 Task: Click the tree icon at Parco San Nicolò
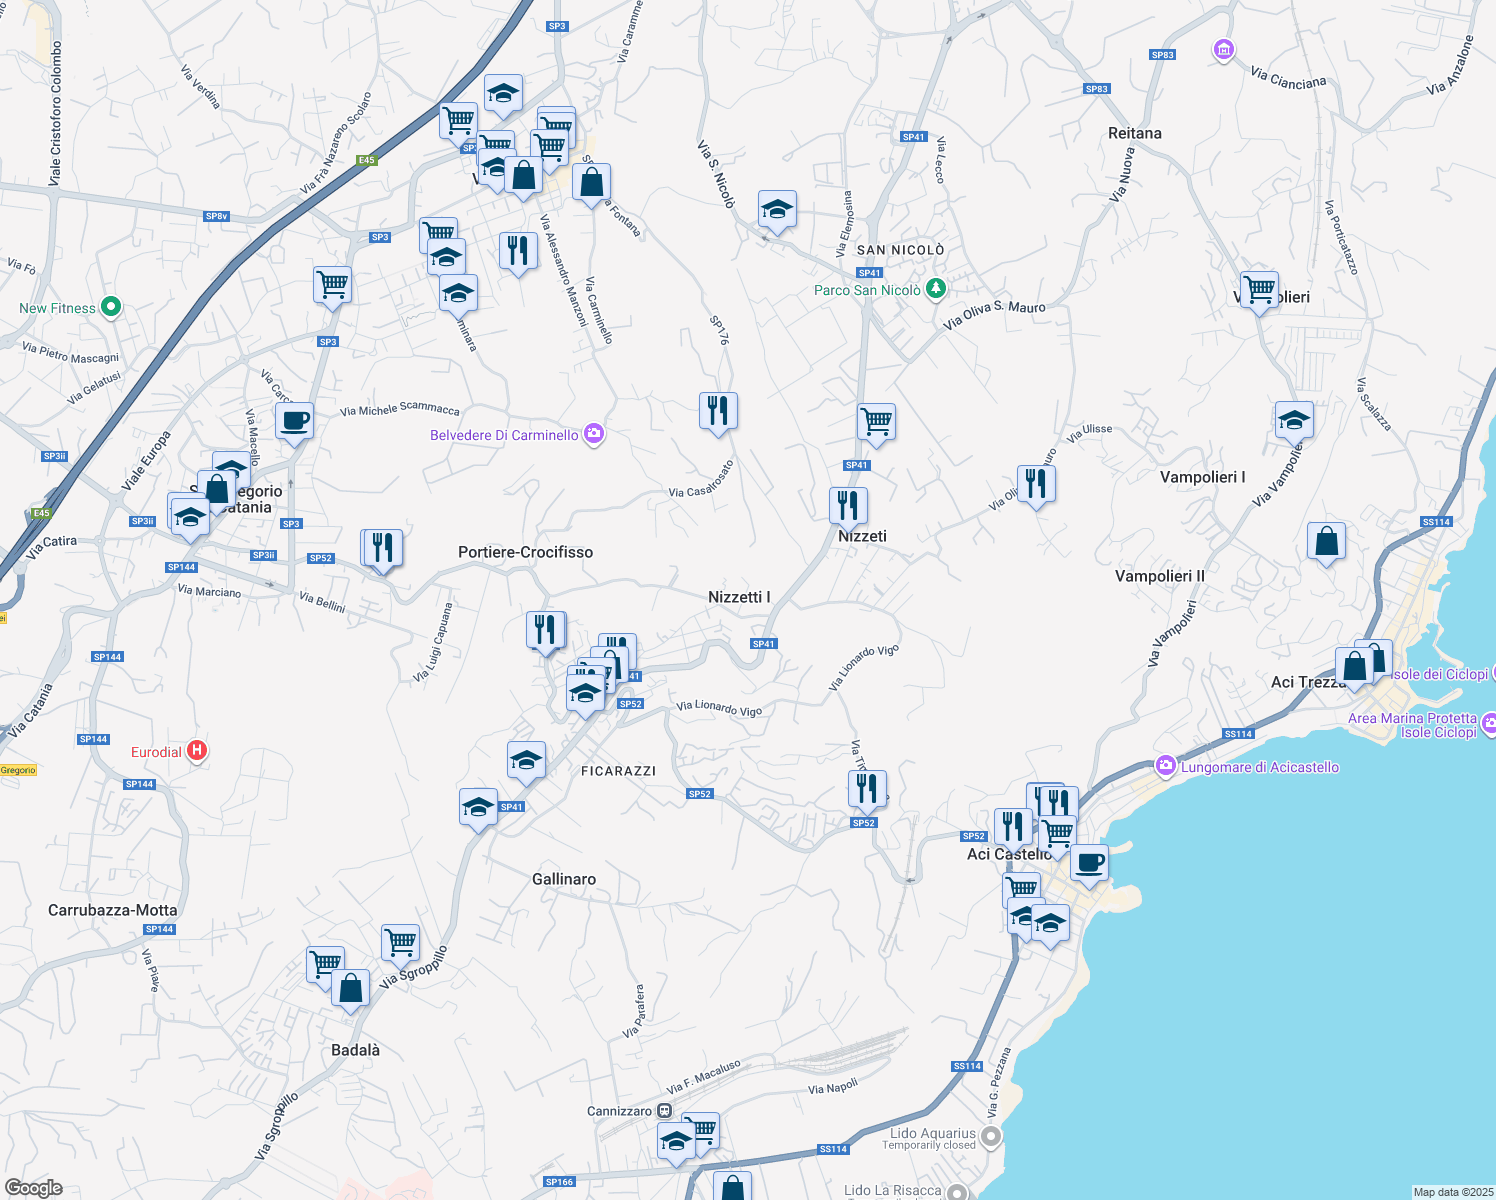(935, 288)
